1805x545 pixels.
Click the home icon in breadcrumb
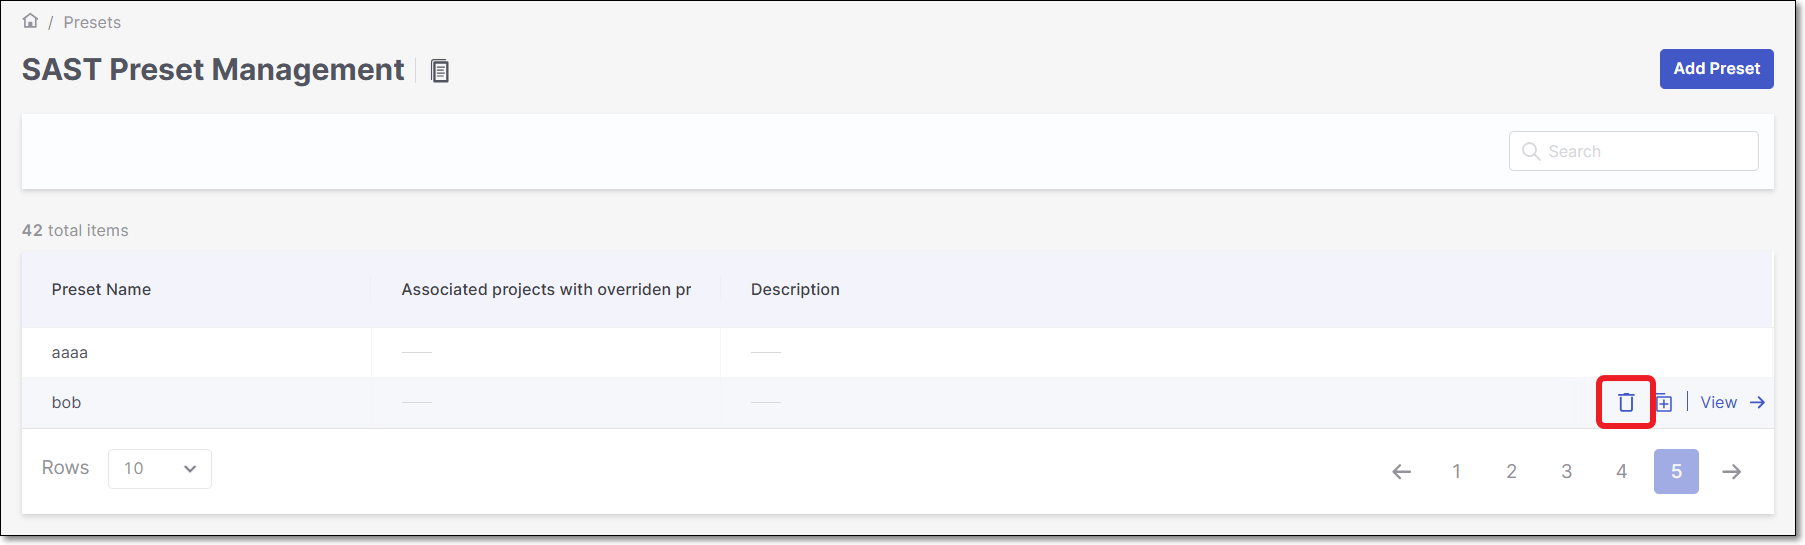[x=30, y=21]
